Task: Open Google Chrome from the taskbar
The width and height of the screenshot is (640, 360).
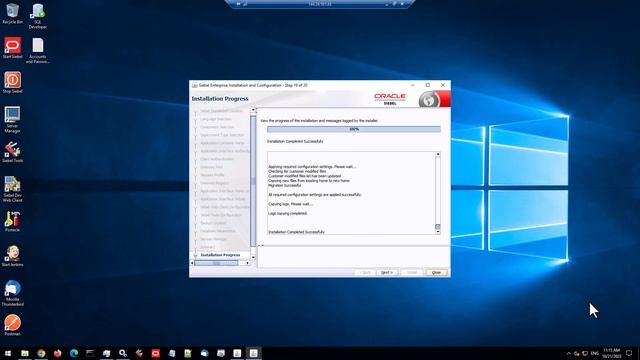Action: coord(41,353)
